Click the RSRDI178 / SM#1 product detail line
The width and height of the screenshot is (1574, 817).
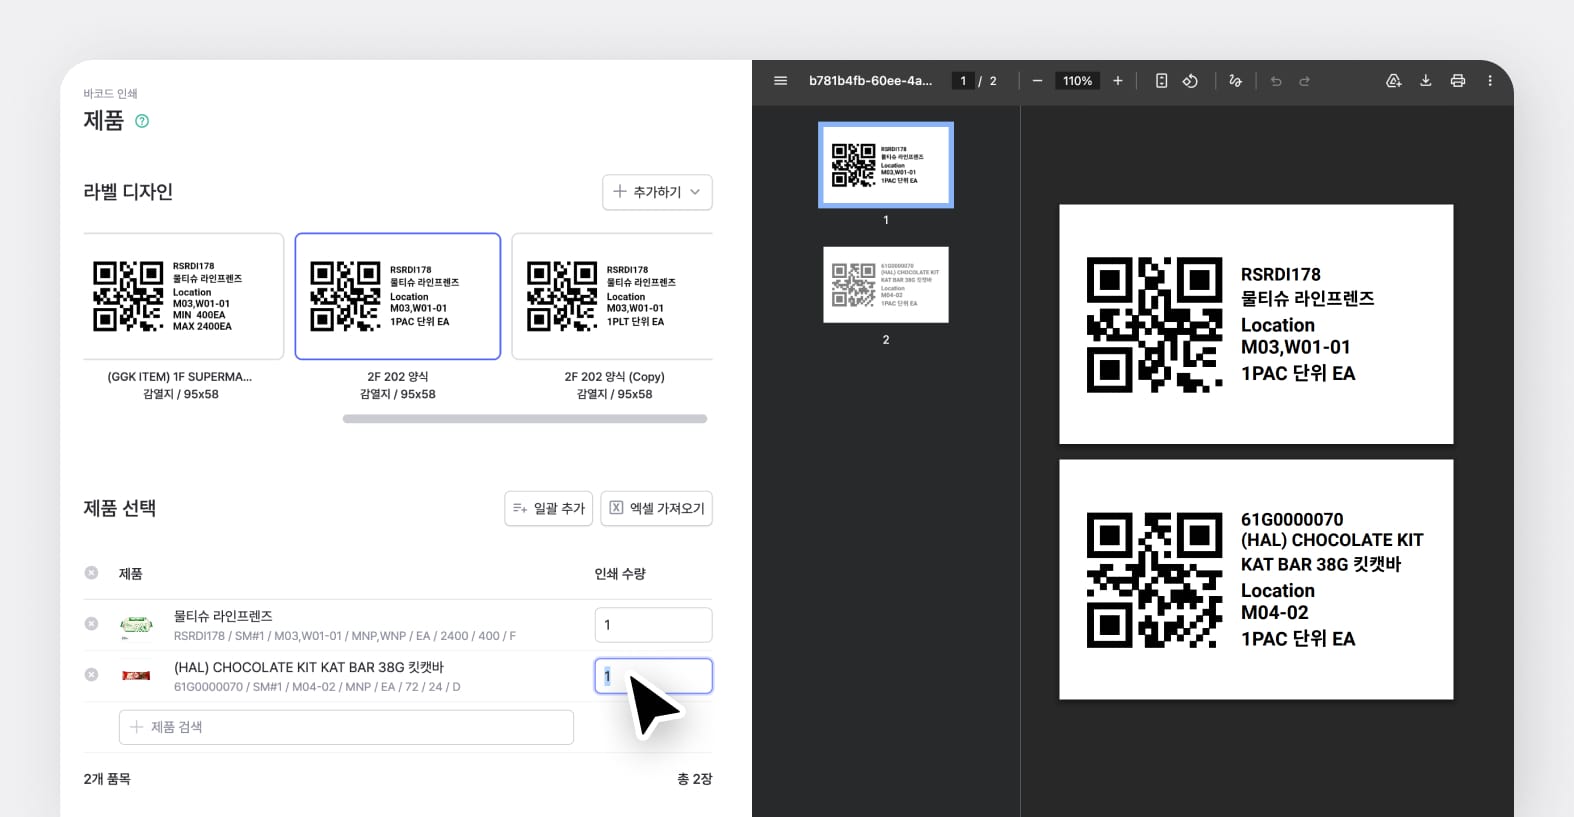tap(345, 636)
